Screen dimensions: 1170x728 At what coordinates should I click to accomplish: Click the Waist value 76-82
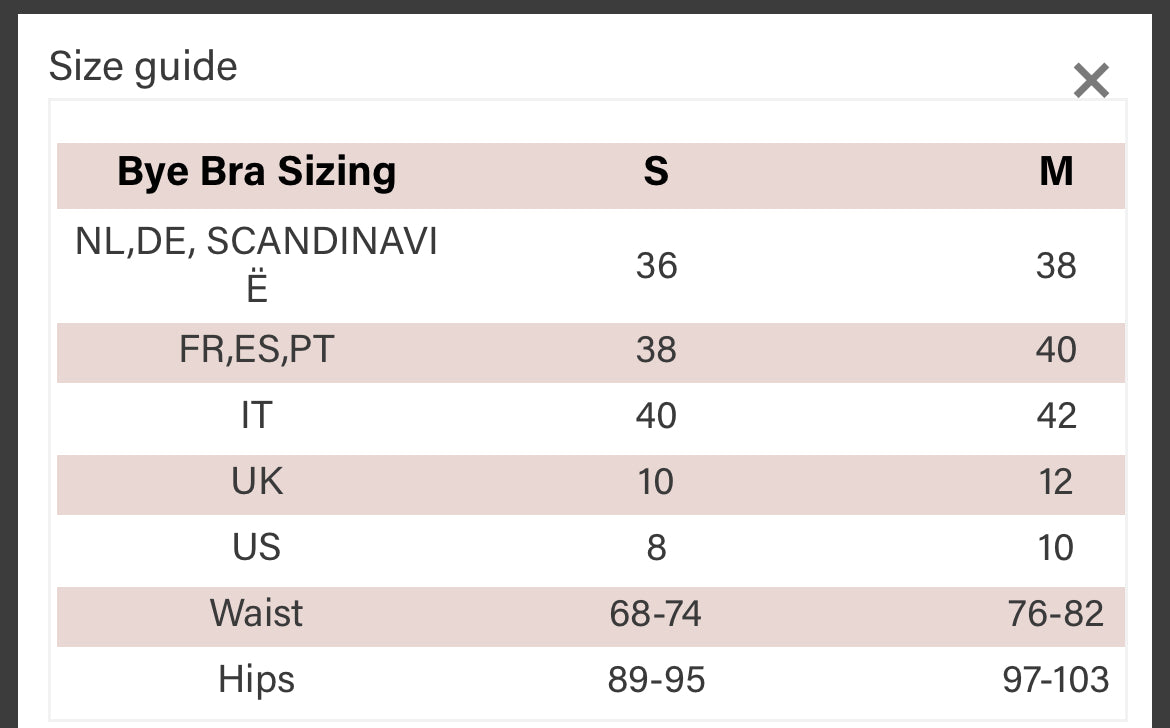1056,613
